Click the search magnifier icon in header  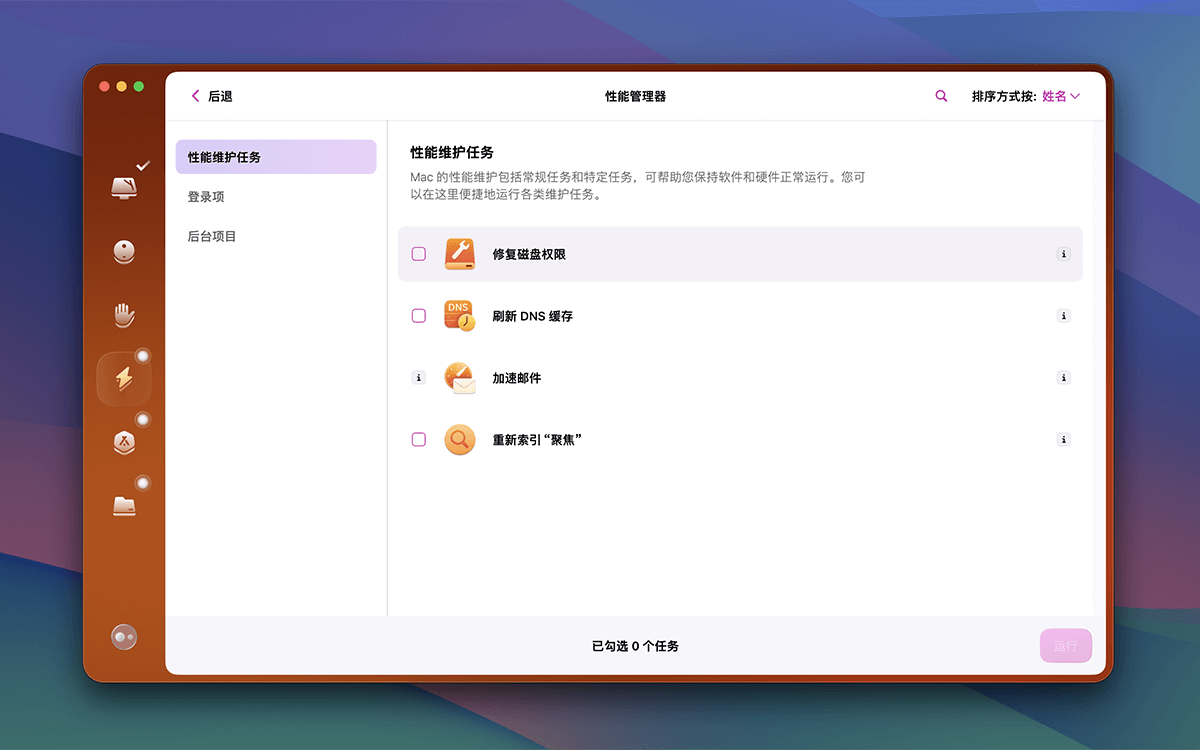click(941, 96)
